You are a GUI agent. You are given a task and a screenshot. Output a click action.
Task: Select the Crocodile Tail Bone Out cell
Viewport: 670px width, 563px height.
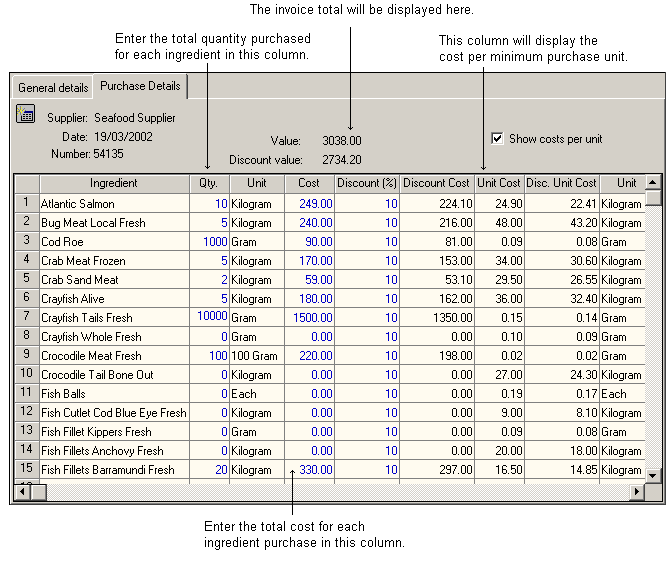point(114,375)
